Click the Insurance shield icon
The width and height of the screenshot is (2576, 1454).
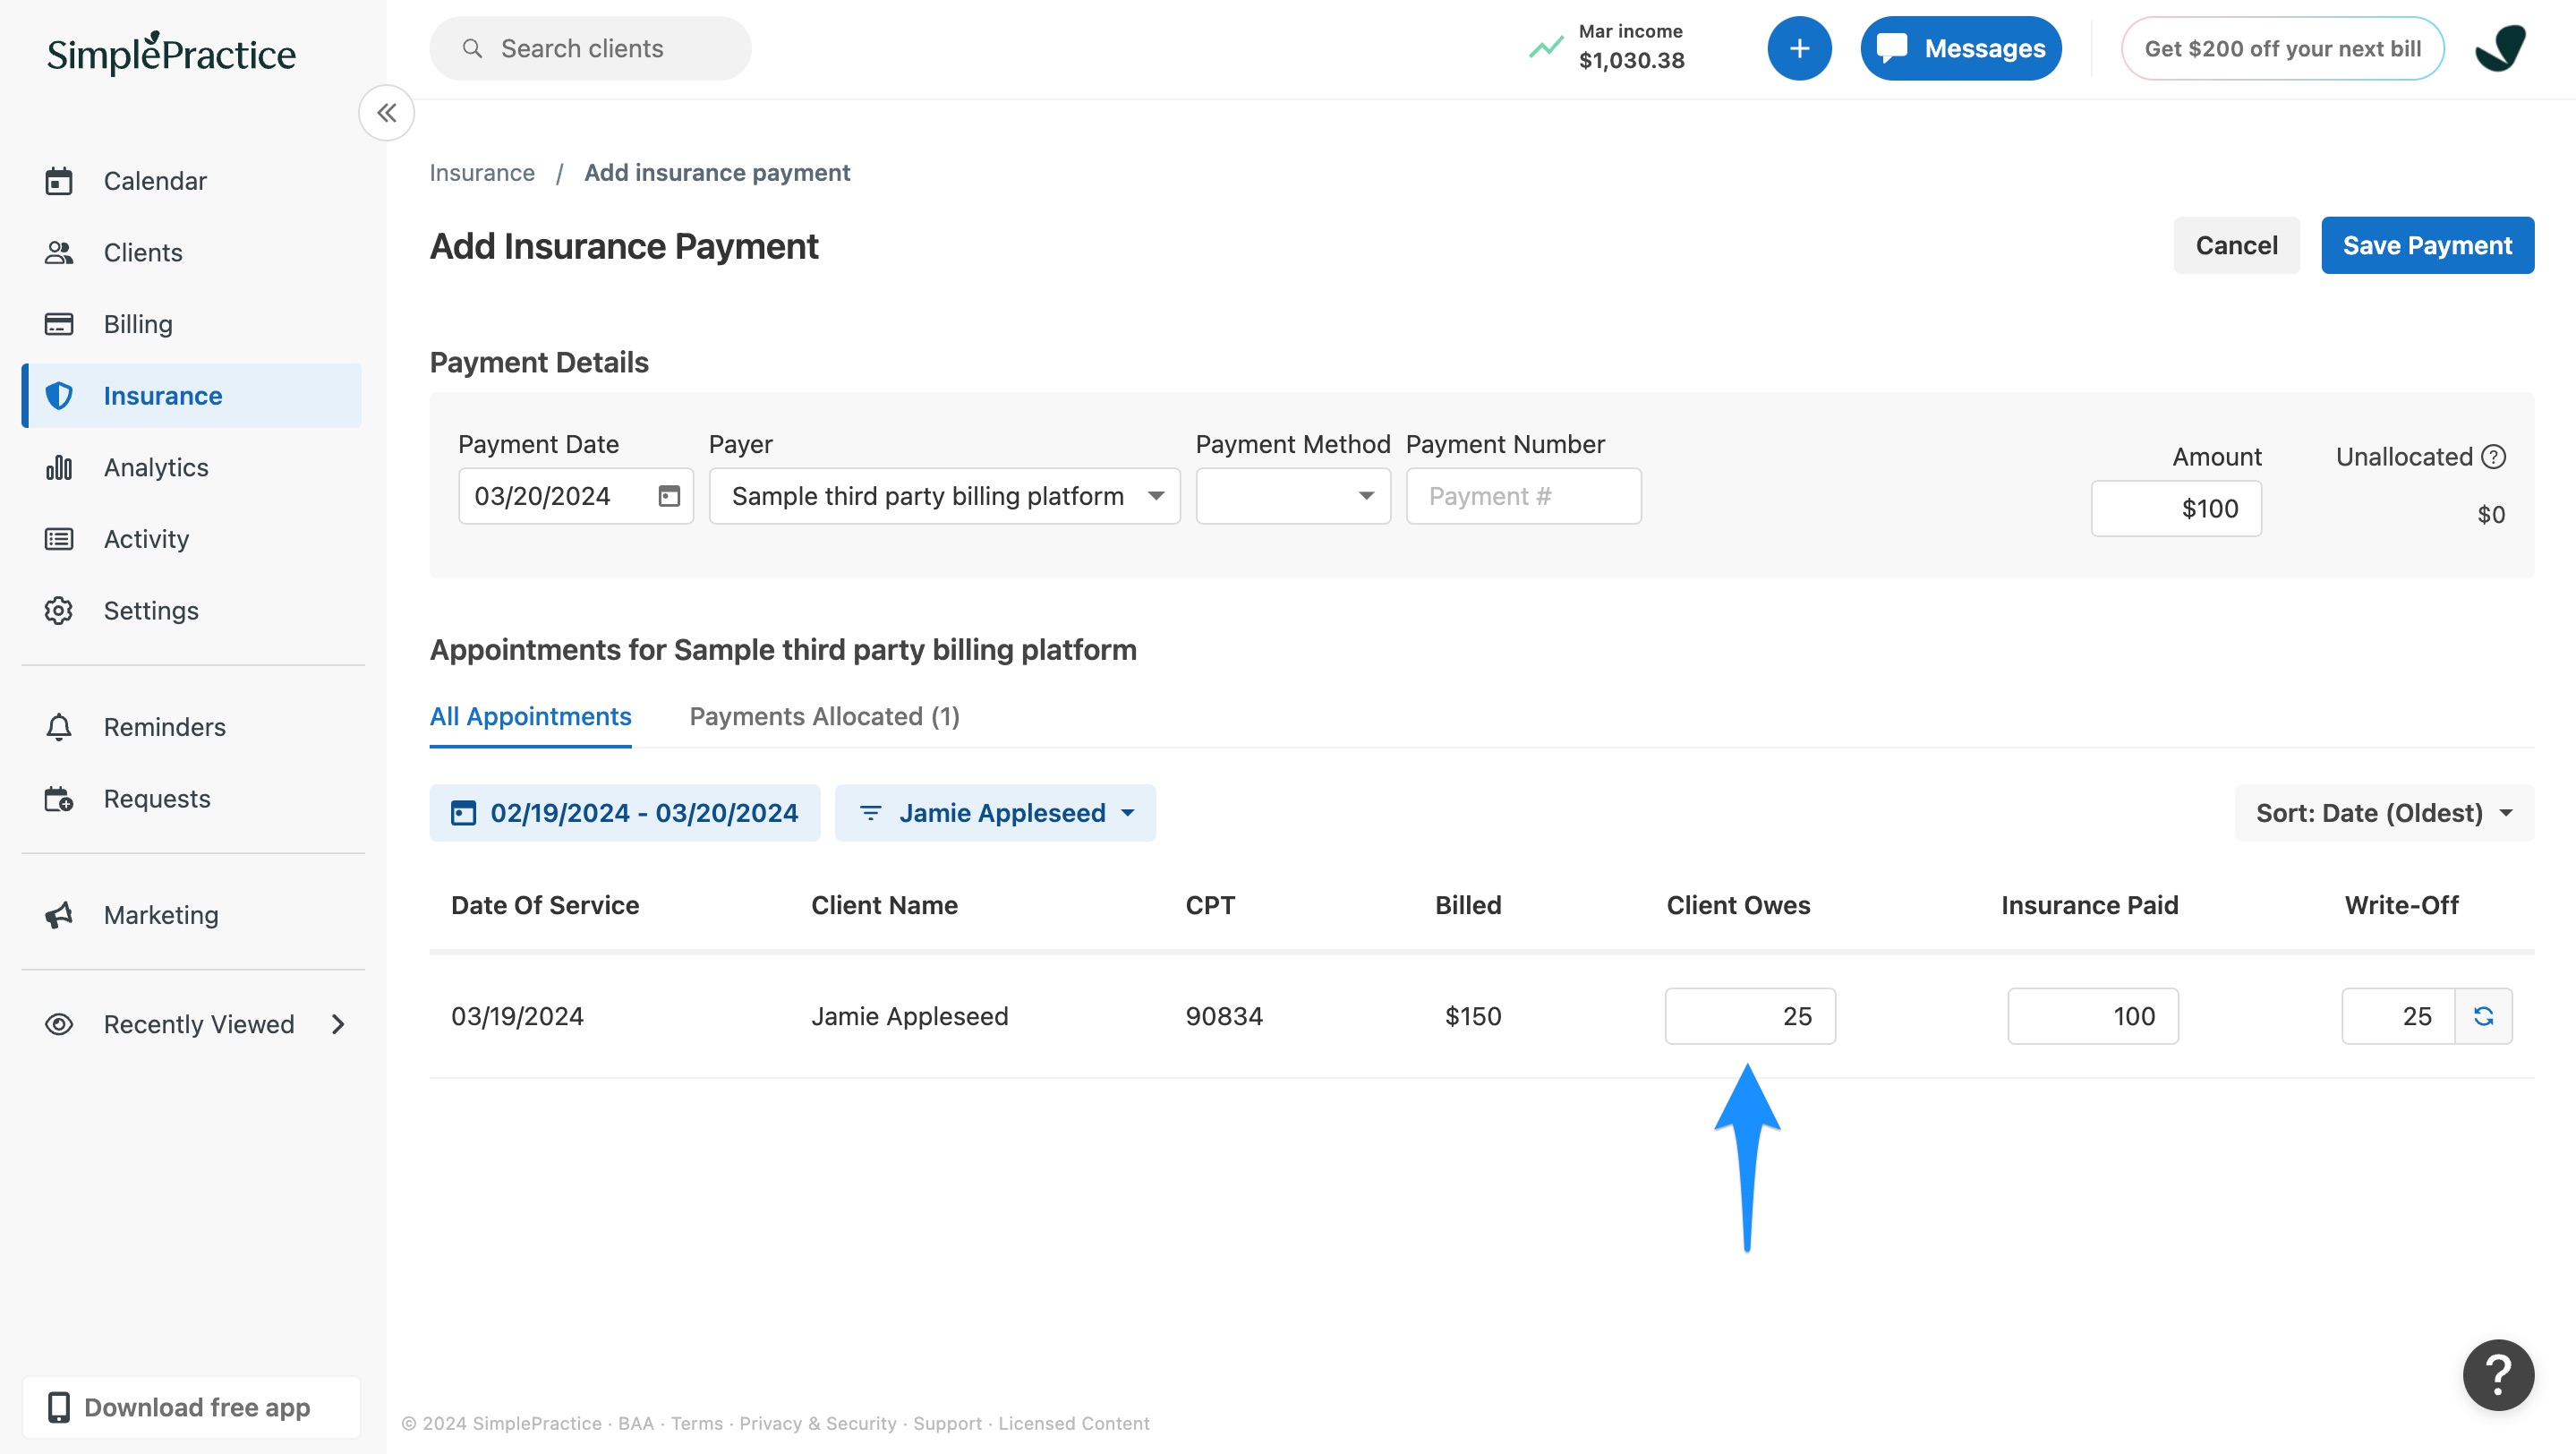(59, 396)
